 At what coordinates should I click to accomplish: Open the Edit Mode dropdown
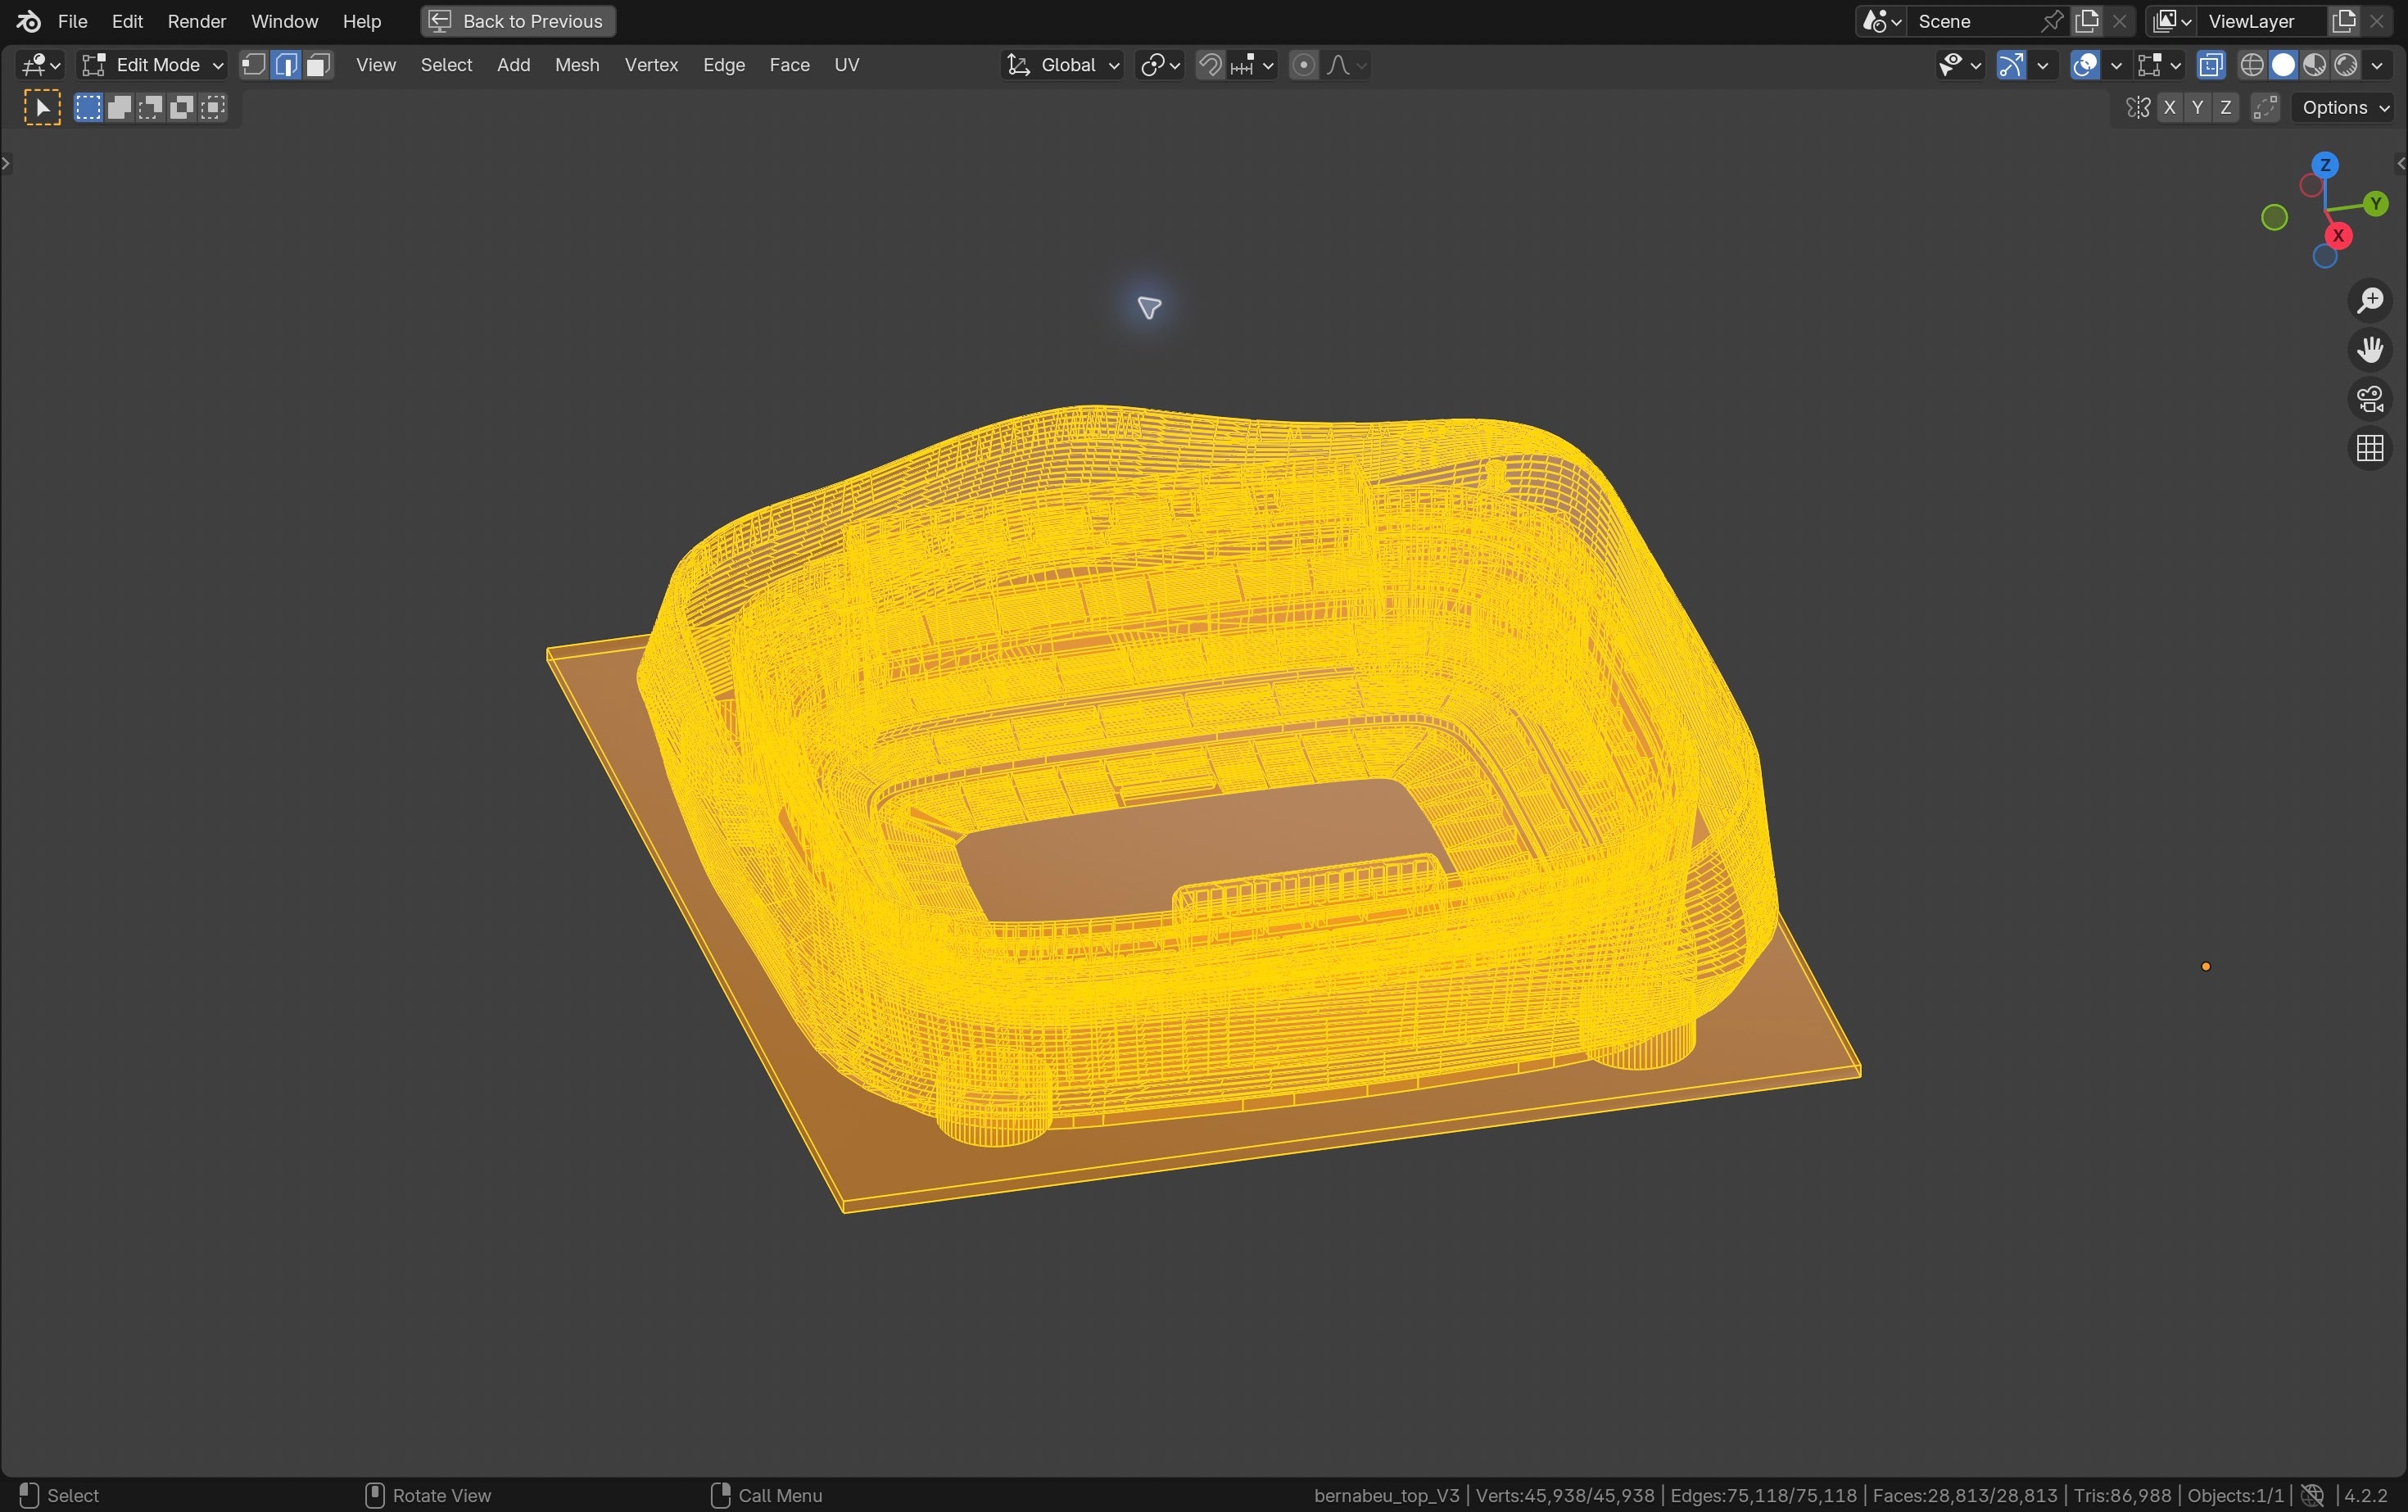[x=152, y=65]
